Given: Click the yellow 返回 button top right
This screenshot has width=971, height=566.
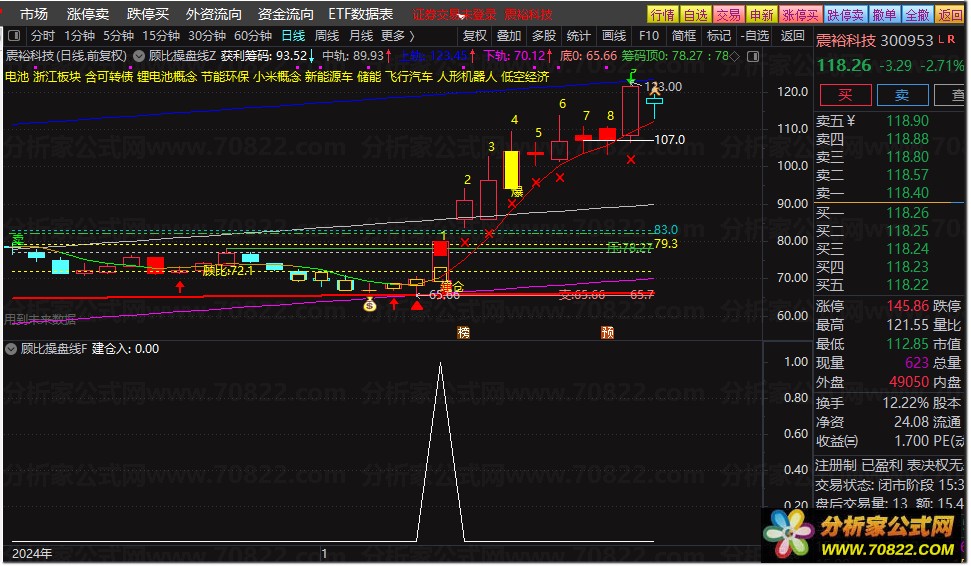Looking at the screenshot, I should [x=949, y=14].
